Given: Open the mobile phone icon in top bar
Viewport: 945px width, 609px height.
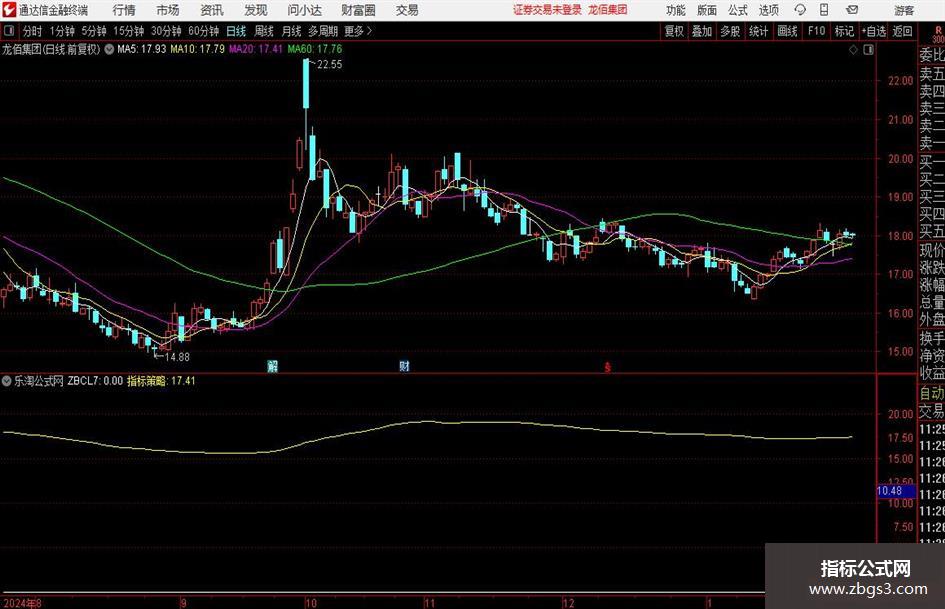Looking at the screenshot, I should pyautogui.click(x=824, y=10).
